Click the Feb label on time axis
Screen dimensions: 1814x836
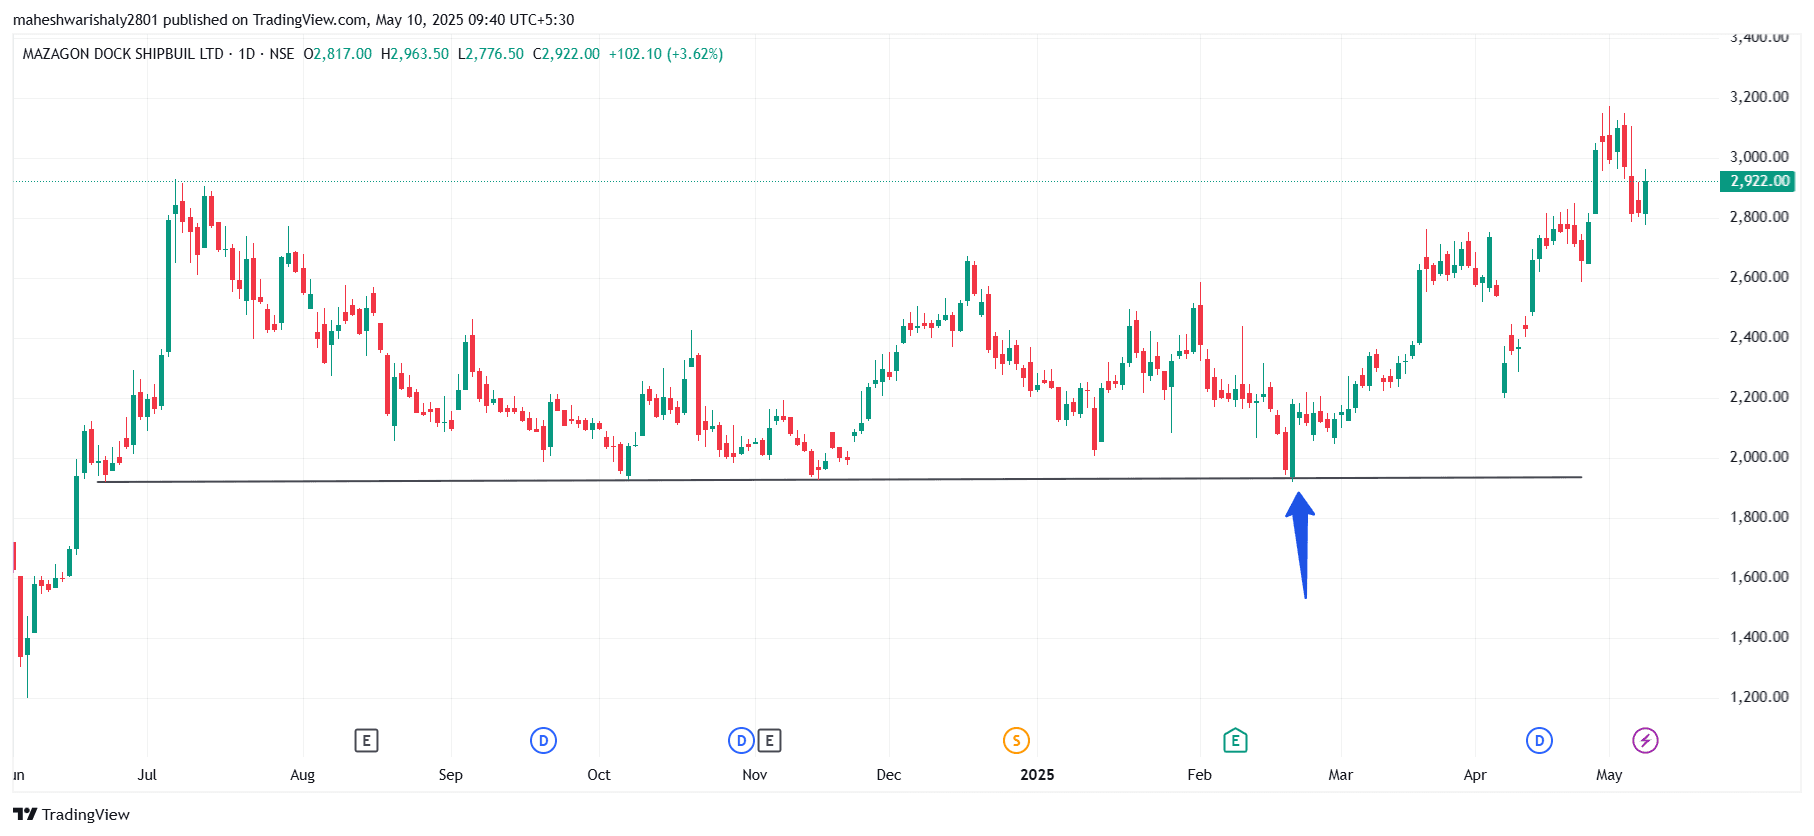(1199, 775)
